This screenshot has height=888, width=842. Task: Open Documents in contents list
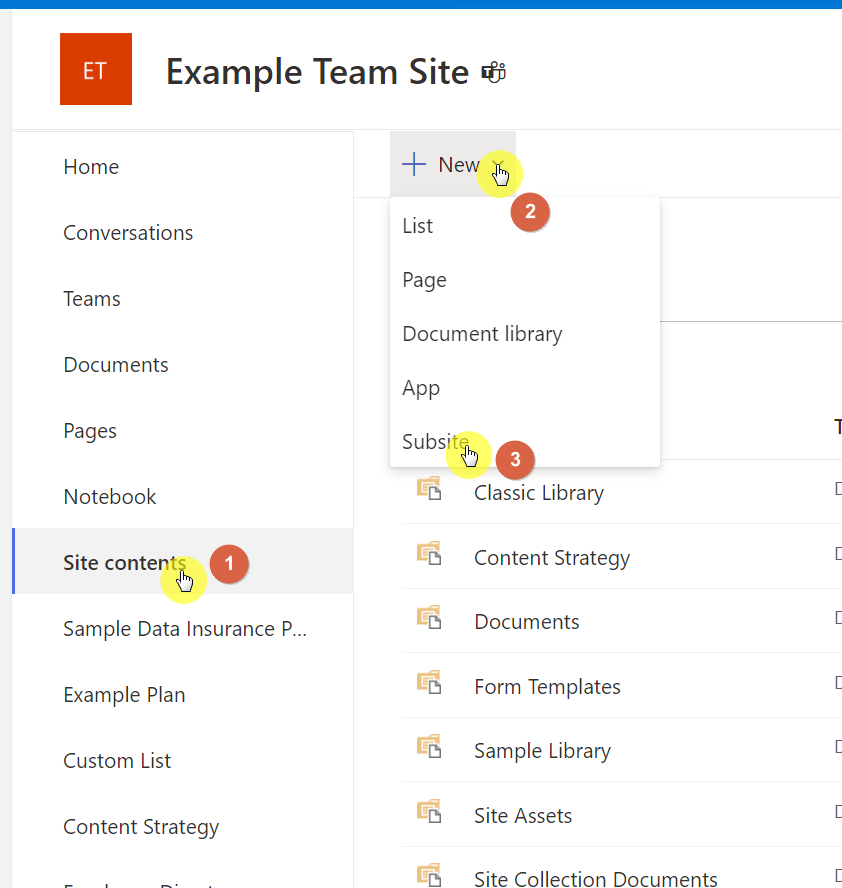pos(527,622)
